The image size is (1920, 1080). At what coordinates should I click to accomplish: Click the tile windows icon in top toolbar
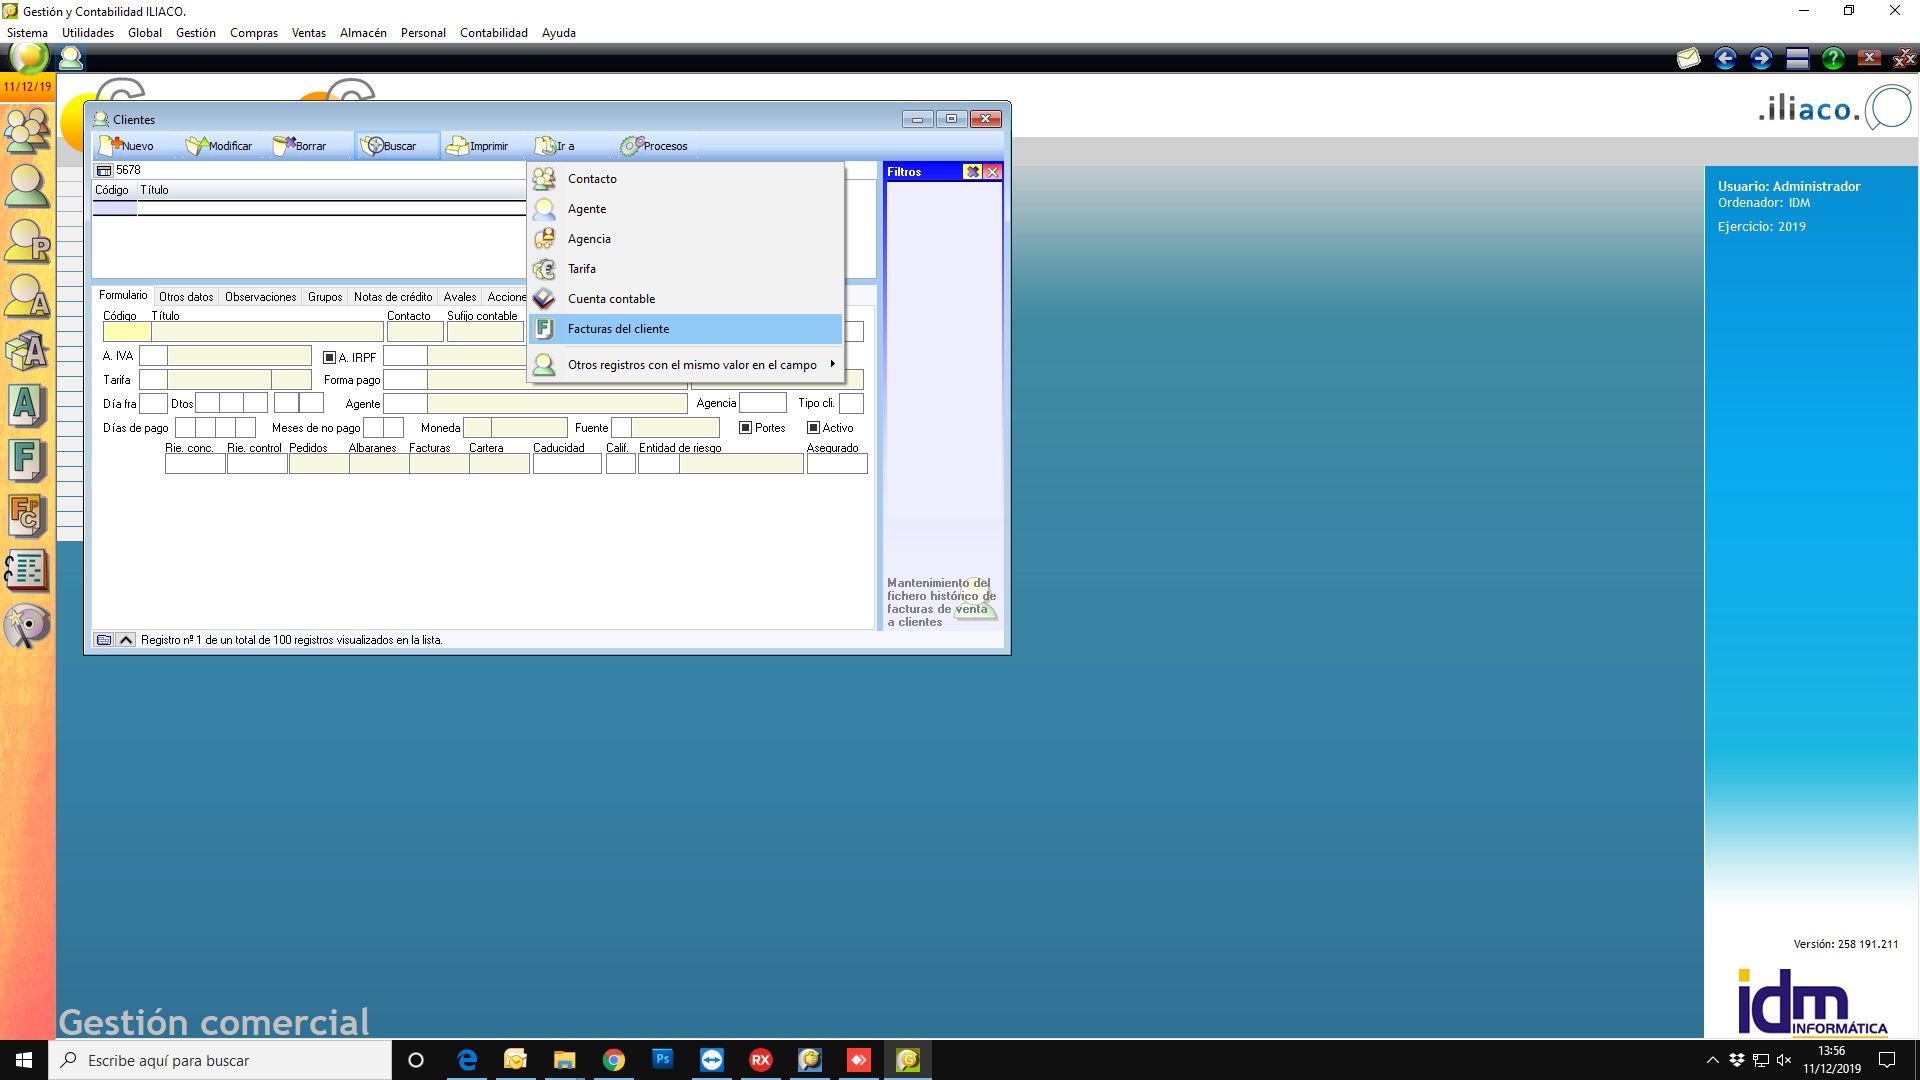point(1797,58)
